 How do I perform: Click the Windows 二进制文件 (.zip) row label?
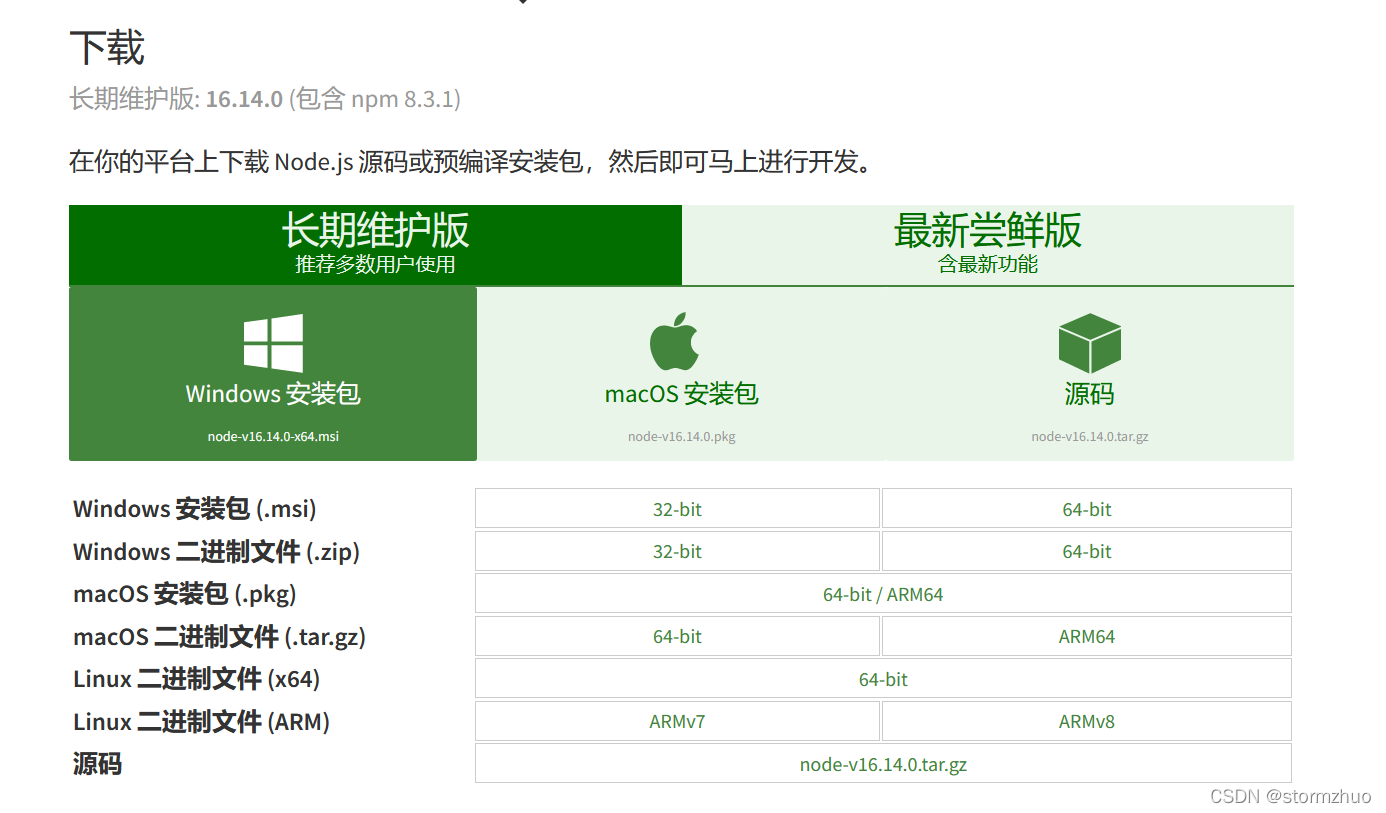(216, 551)
